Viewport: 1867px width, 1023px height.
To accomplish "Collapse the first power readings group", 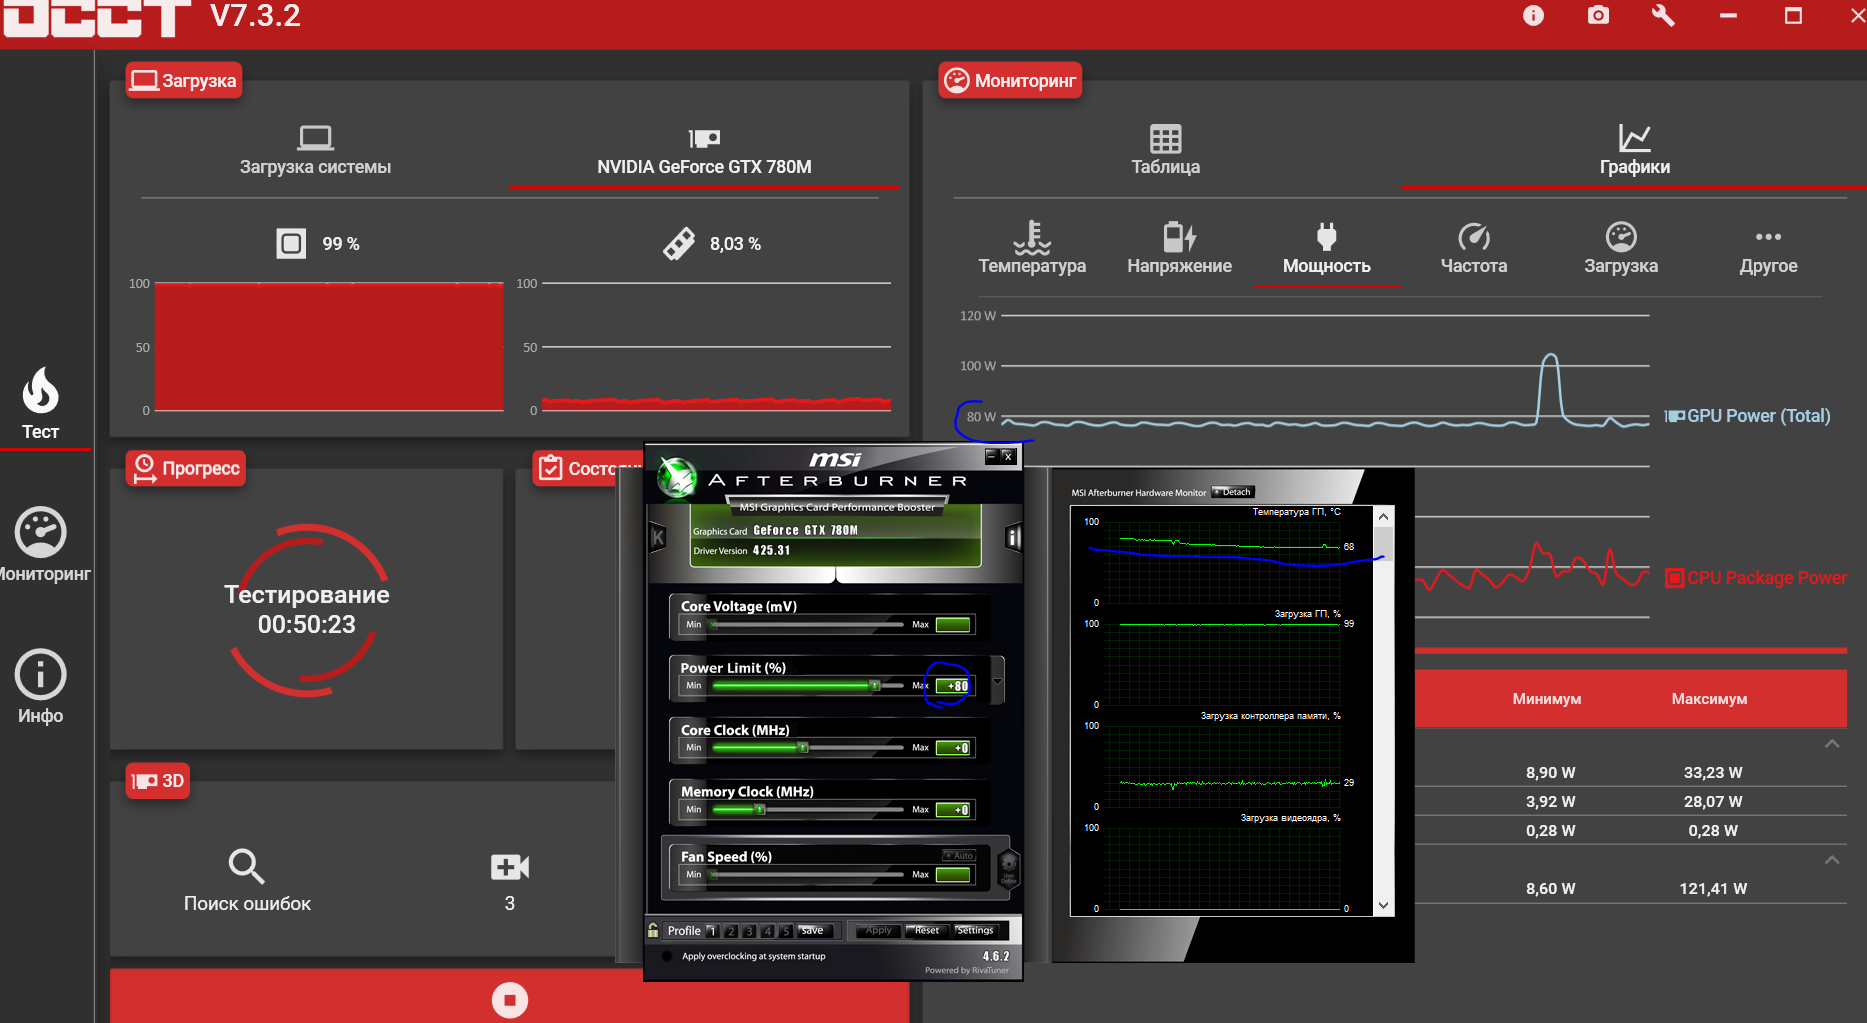I will click(1832, 744).
